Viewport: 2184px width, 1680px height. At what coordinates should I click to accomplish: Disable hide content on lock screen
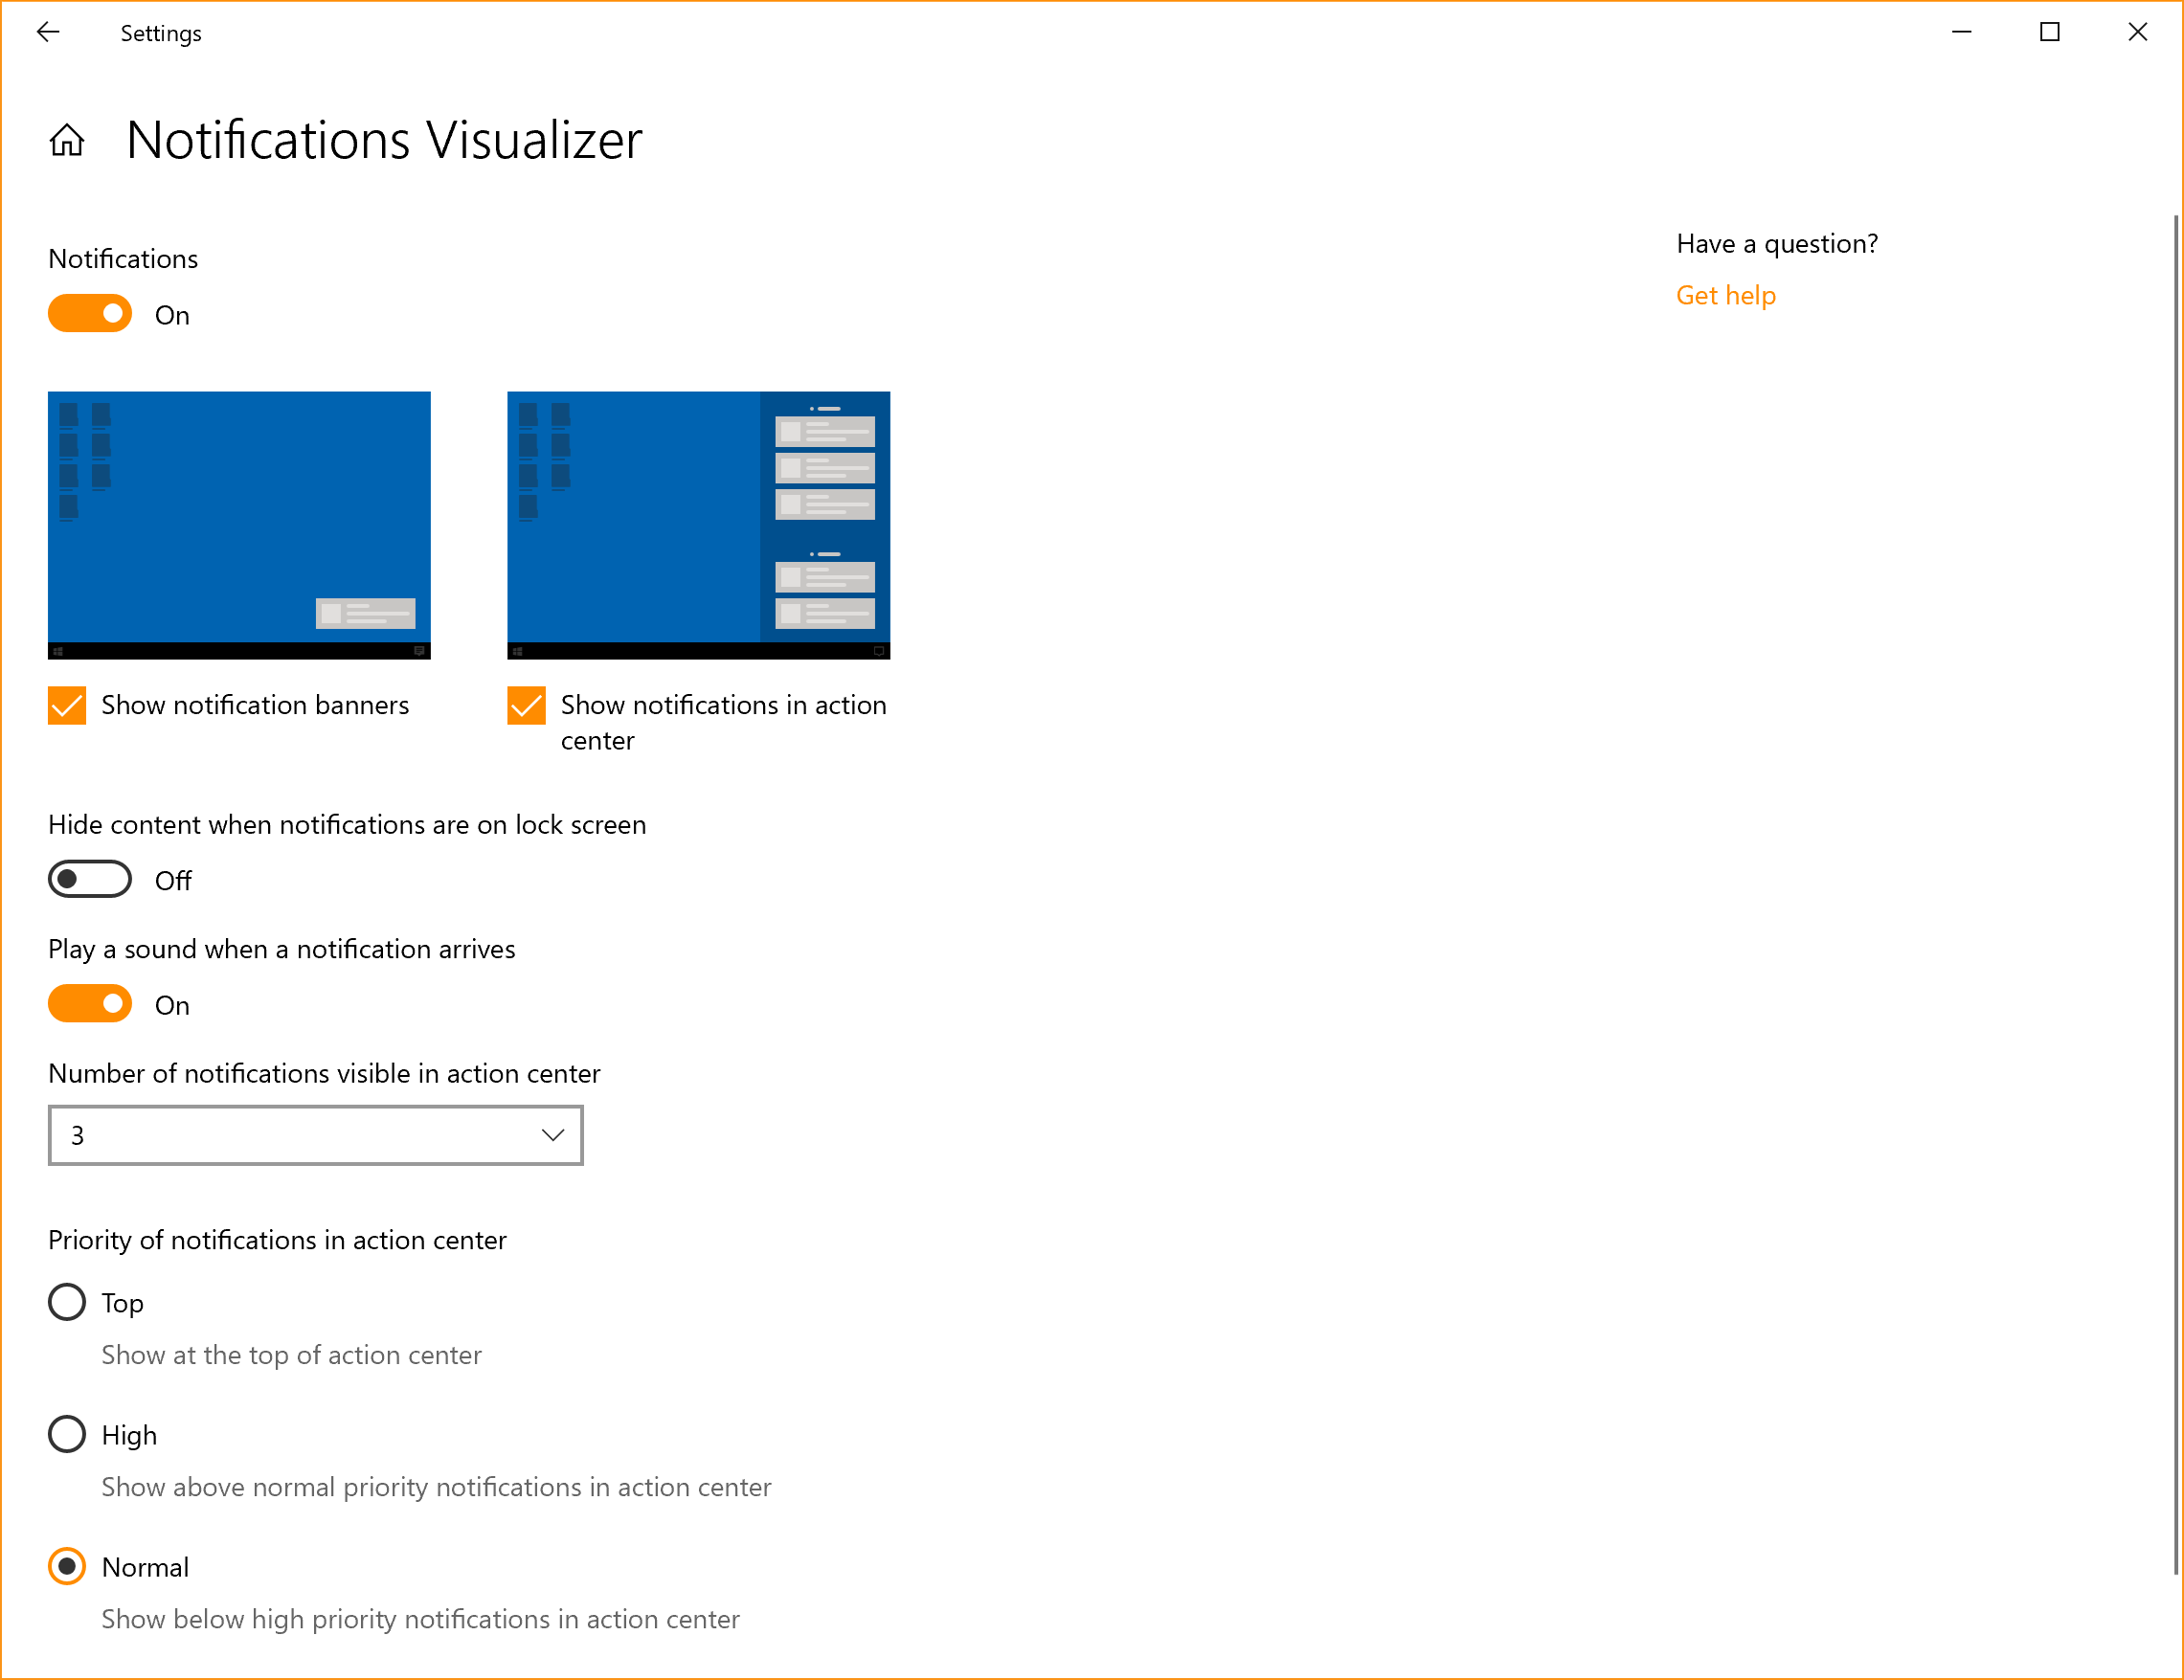(90, 879)
